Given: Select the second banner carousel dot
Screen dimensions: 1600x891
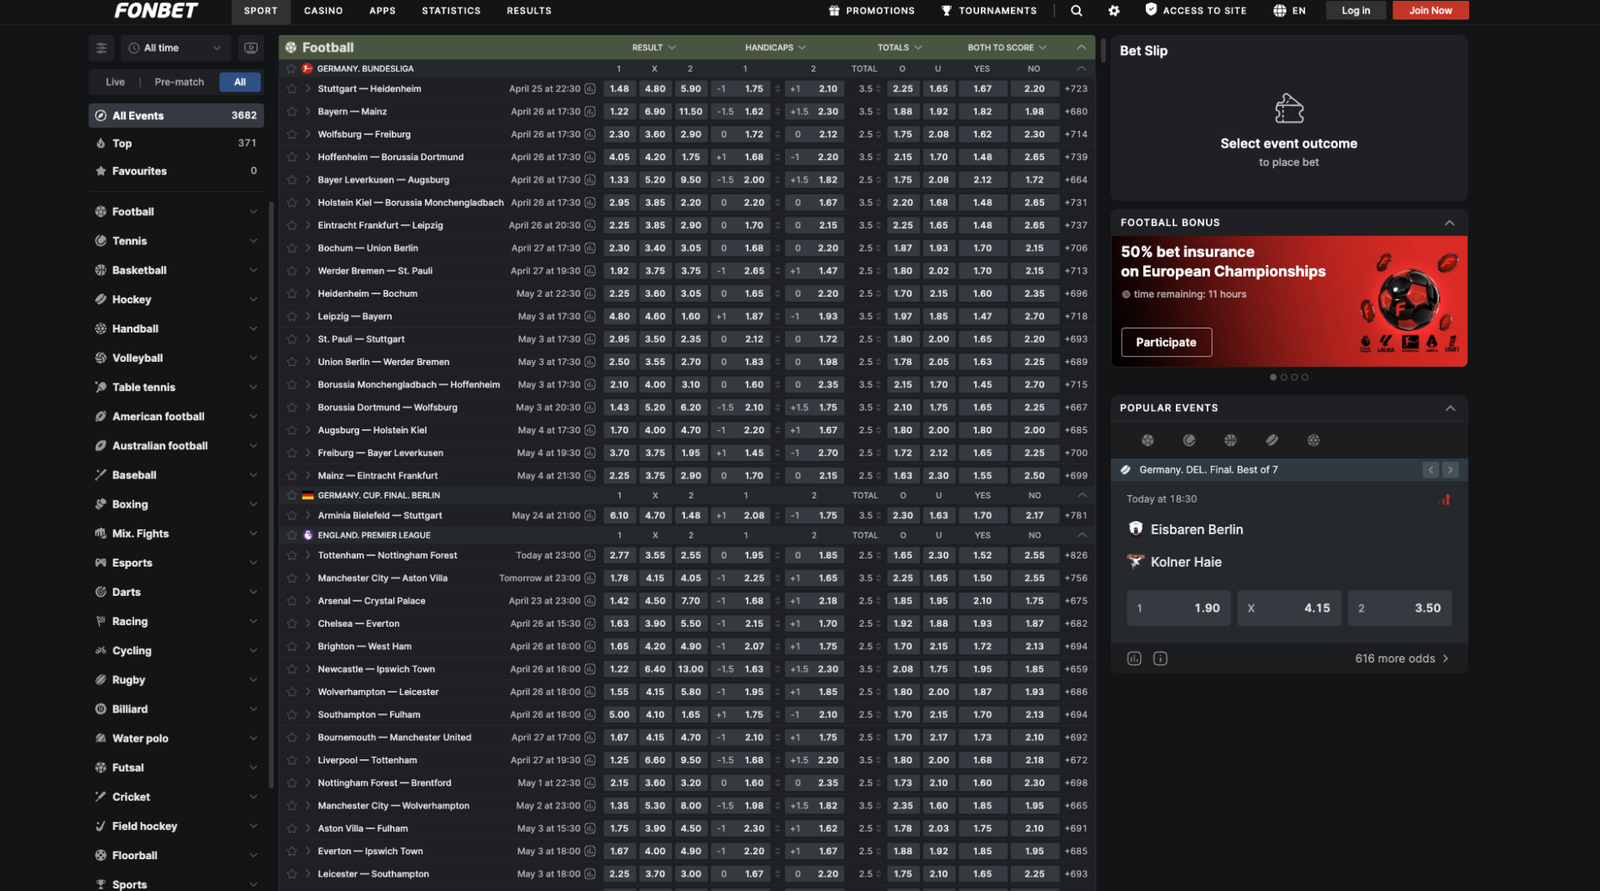Looking at the screenshot, I should [x=1284, y=377].
